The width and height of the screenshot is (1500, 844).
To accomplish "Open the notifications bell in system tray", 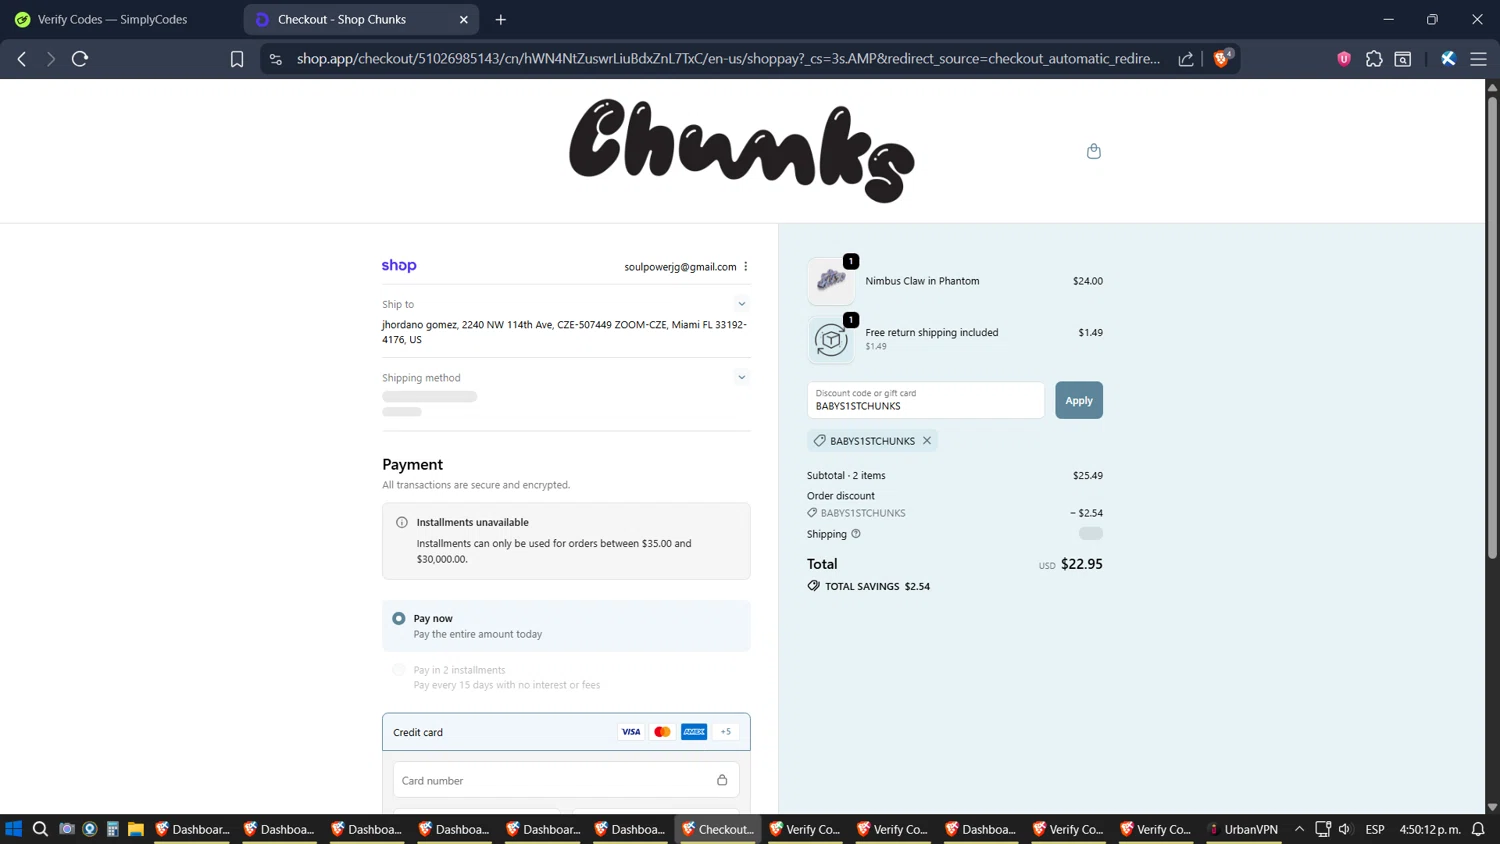I will click(x=1478, y=829).
